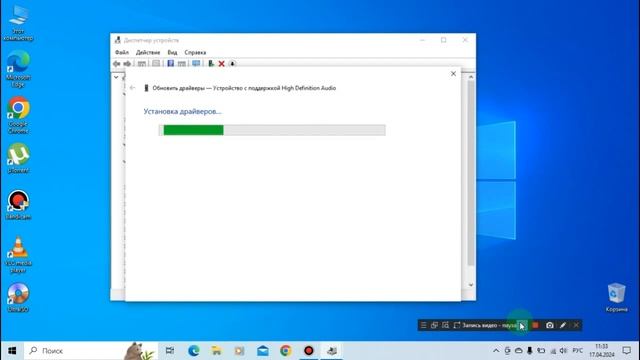Open File Explorer from the taskbar
The image size is (640, 360).
click(x=216, y=351)
